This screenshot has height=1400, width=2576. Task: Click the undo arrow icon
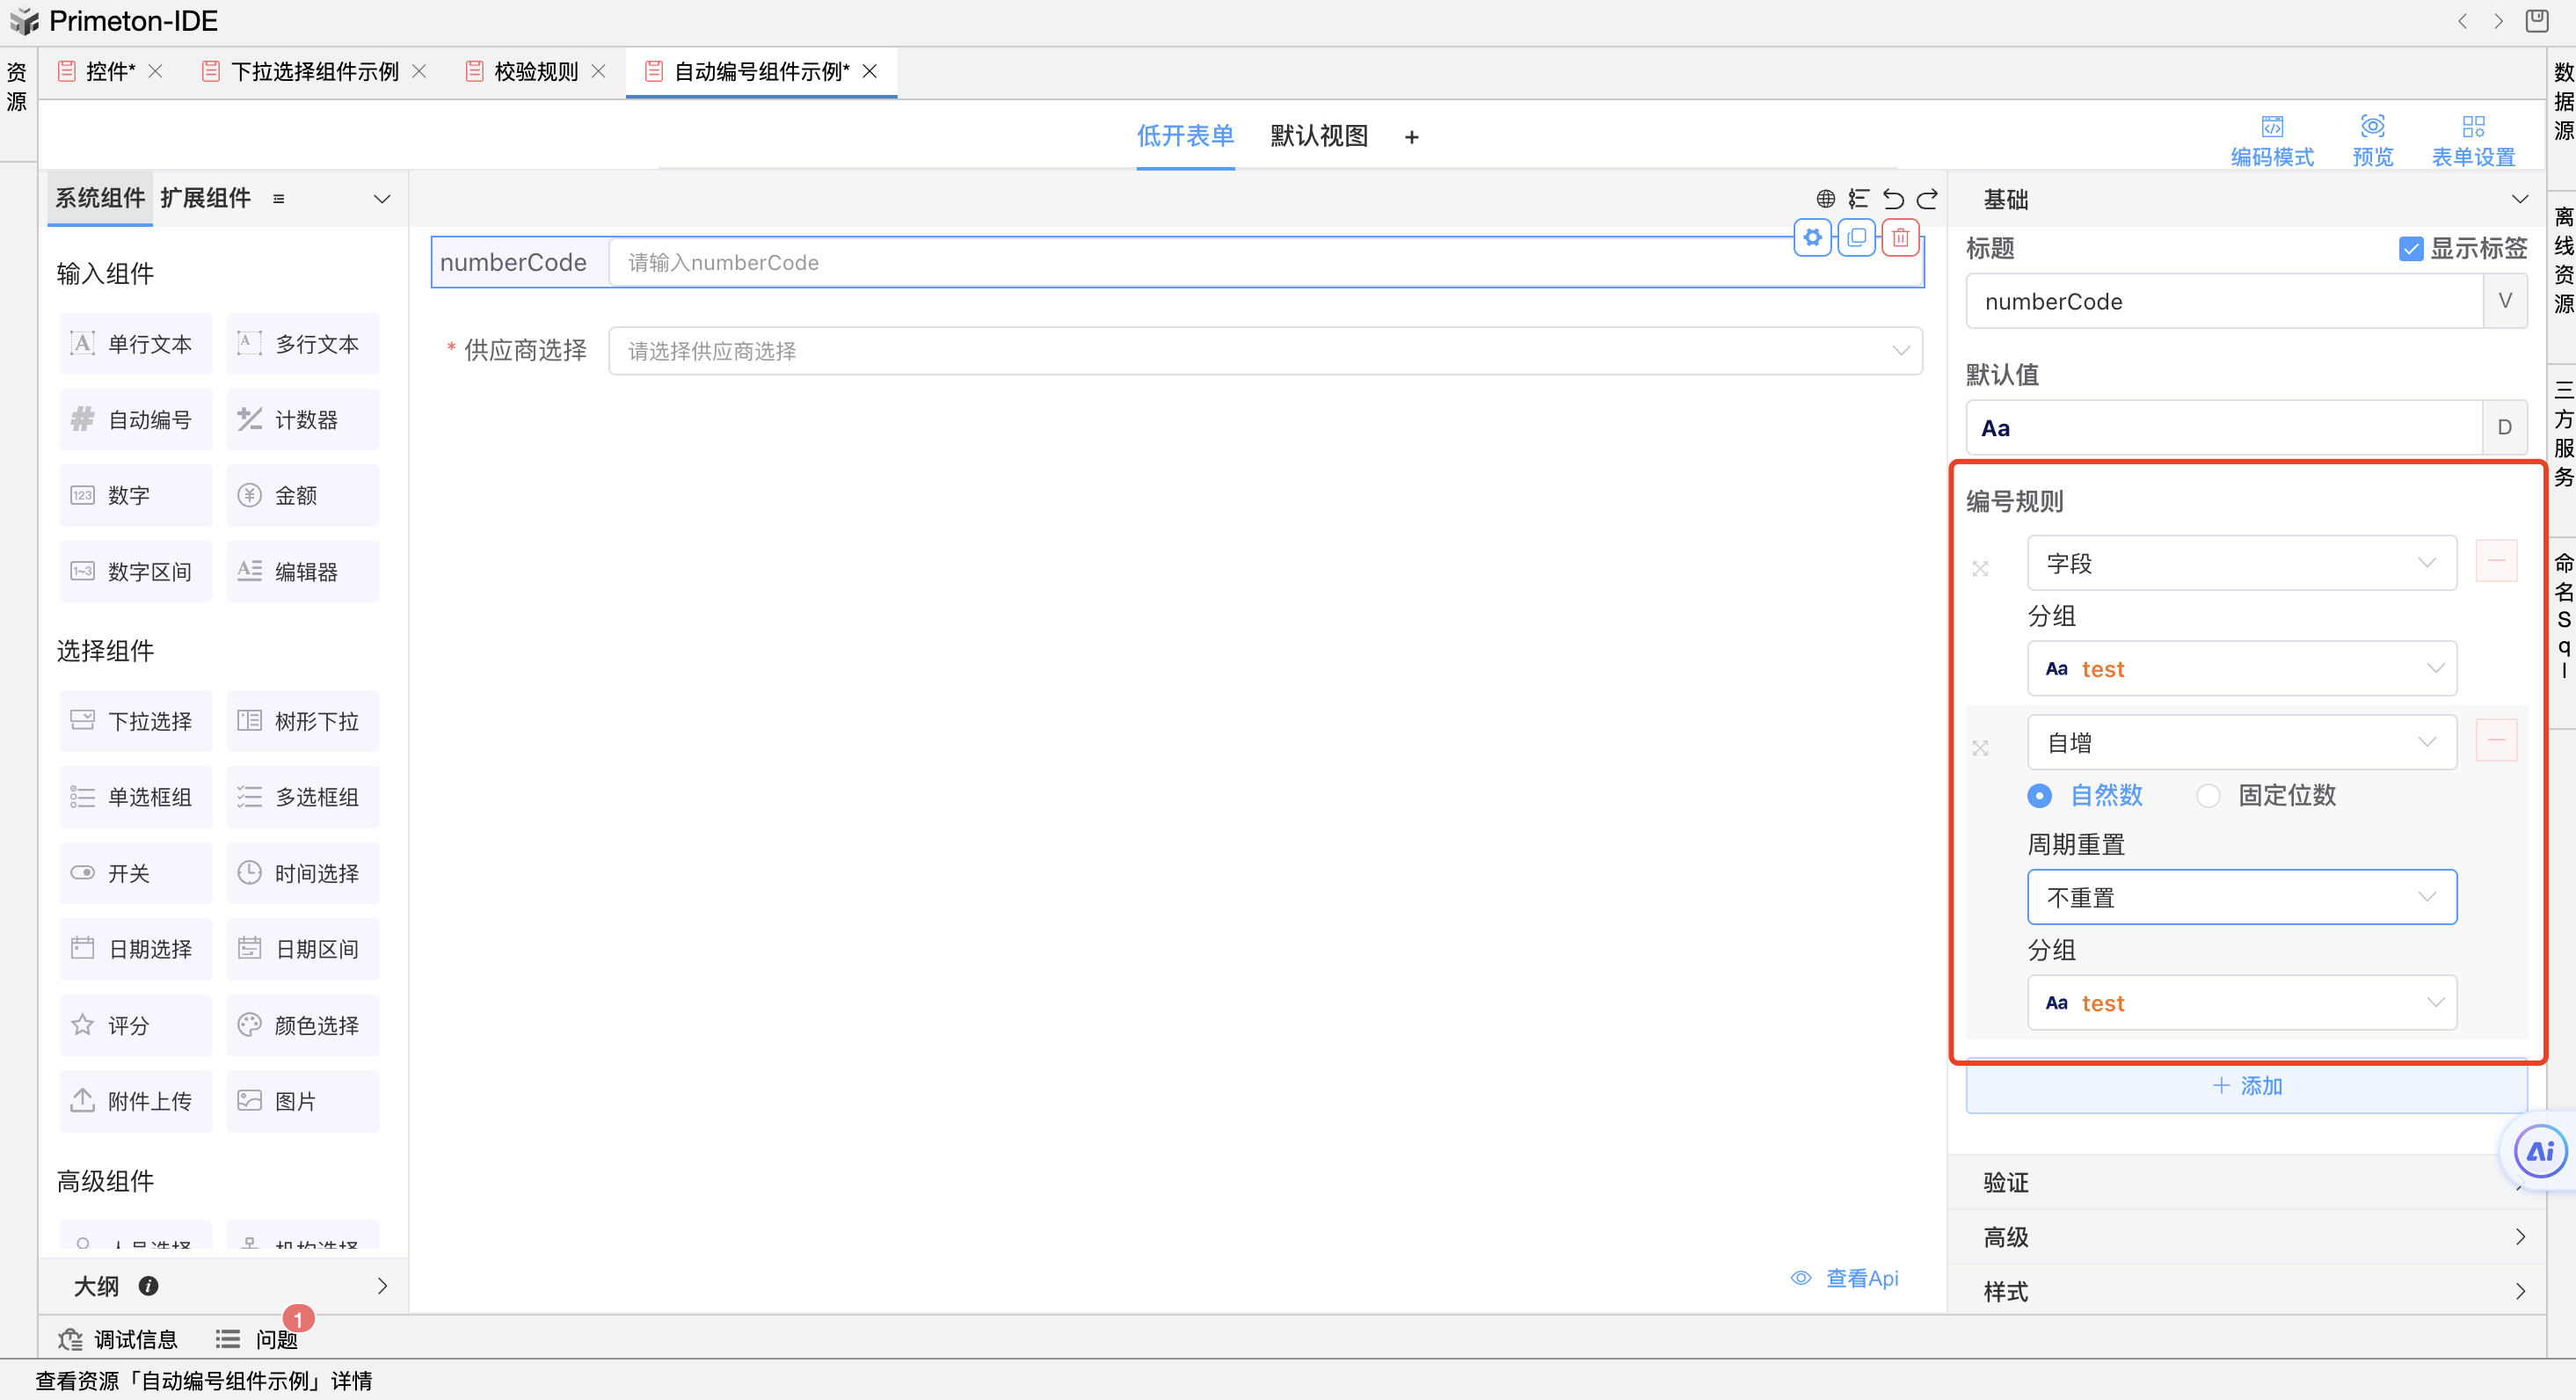1893,198
